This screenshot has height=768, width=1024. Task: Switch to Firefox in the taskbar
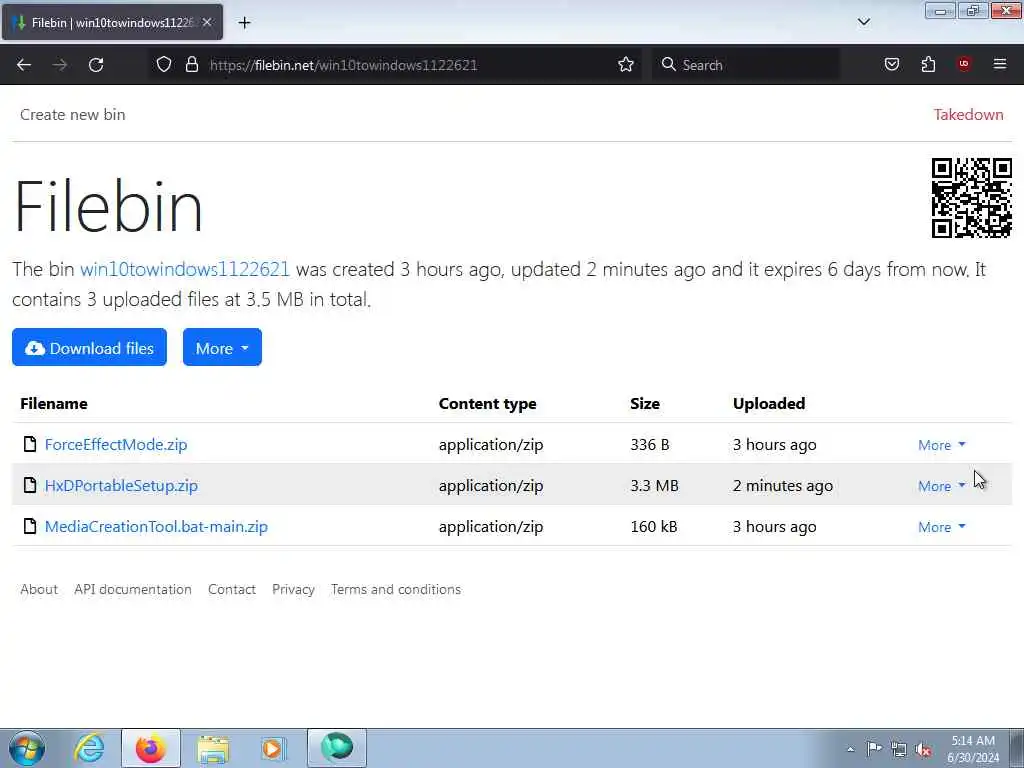[x=151, y=748]
